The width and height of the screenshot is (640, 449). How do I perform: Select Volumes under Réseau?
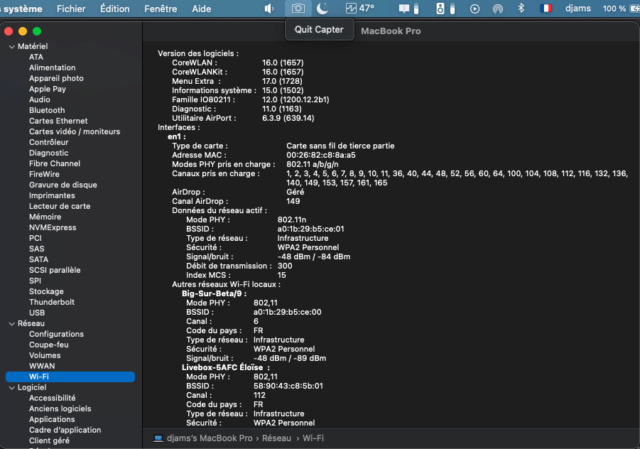tap(45, 355)
